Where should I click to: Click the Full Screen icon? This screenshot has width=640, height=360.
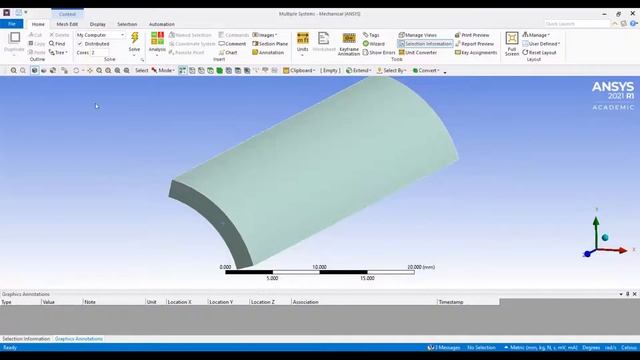tap(512, 38)
